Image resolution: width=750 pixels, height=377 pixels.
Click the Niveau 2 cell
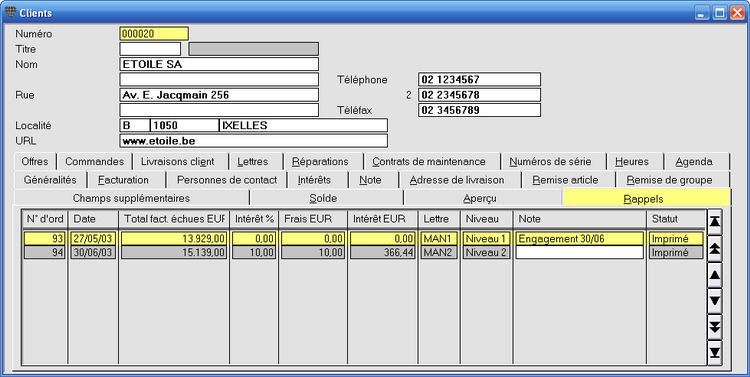486,253
